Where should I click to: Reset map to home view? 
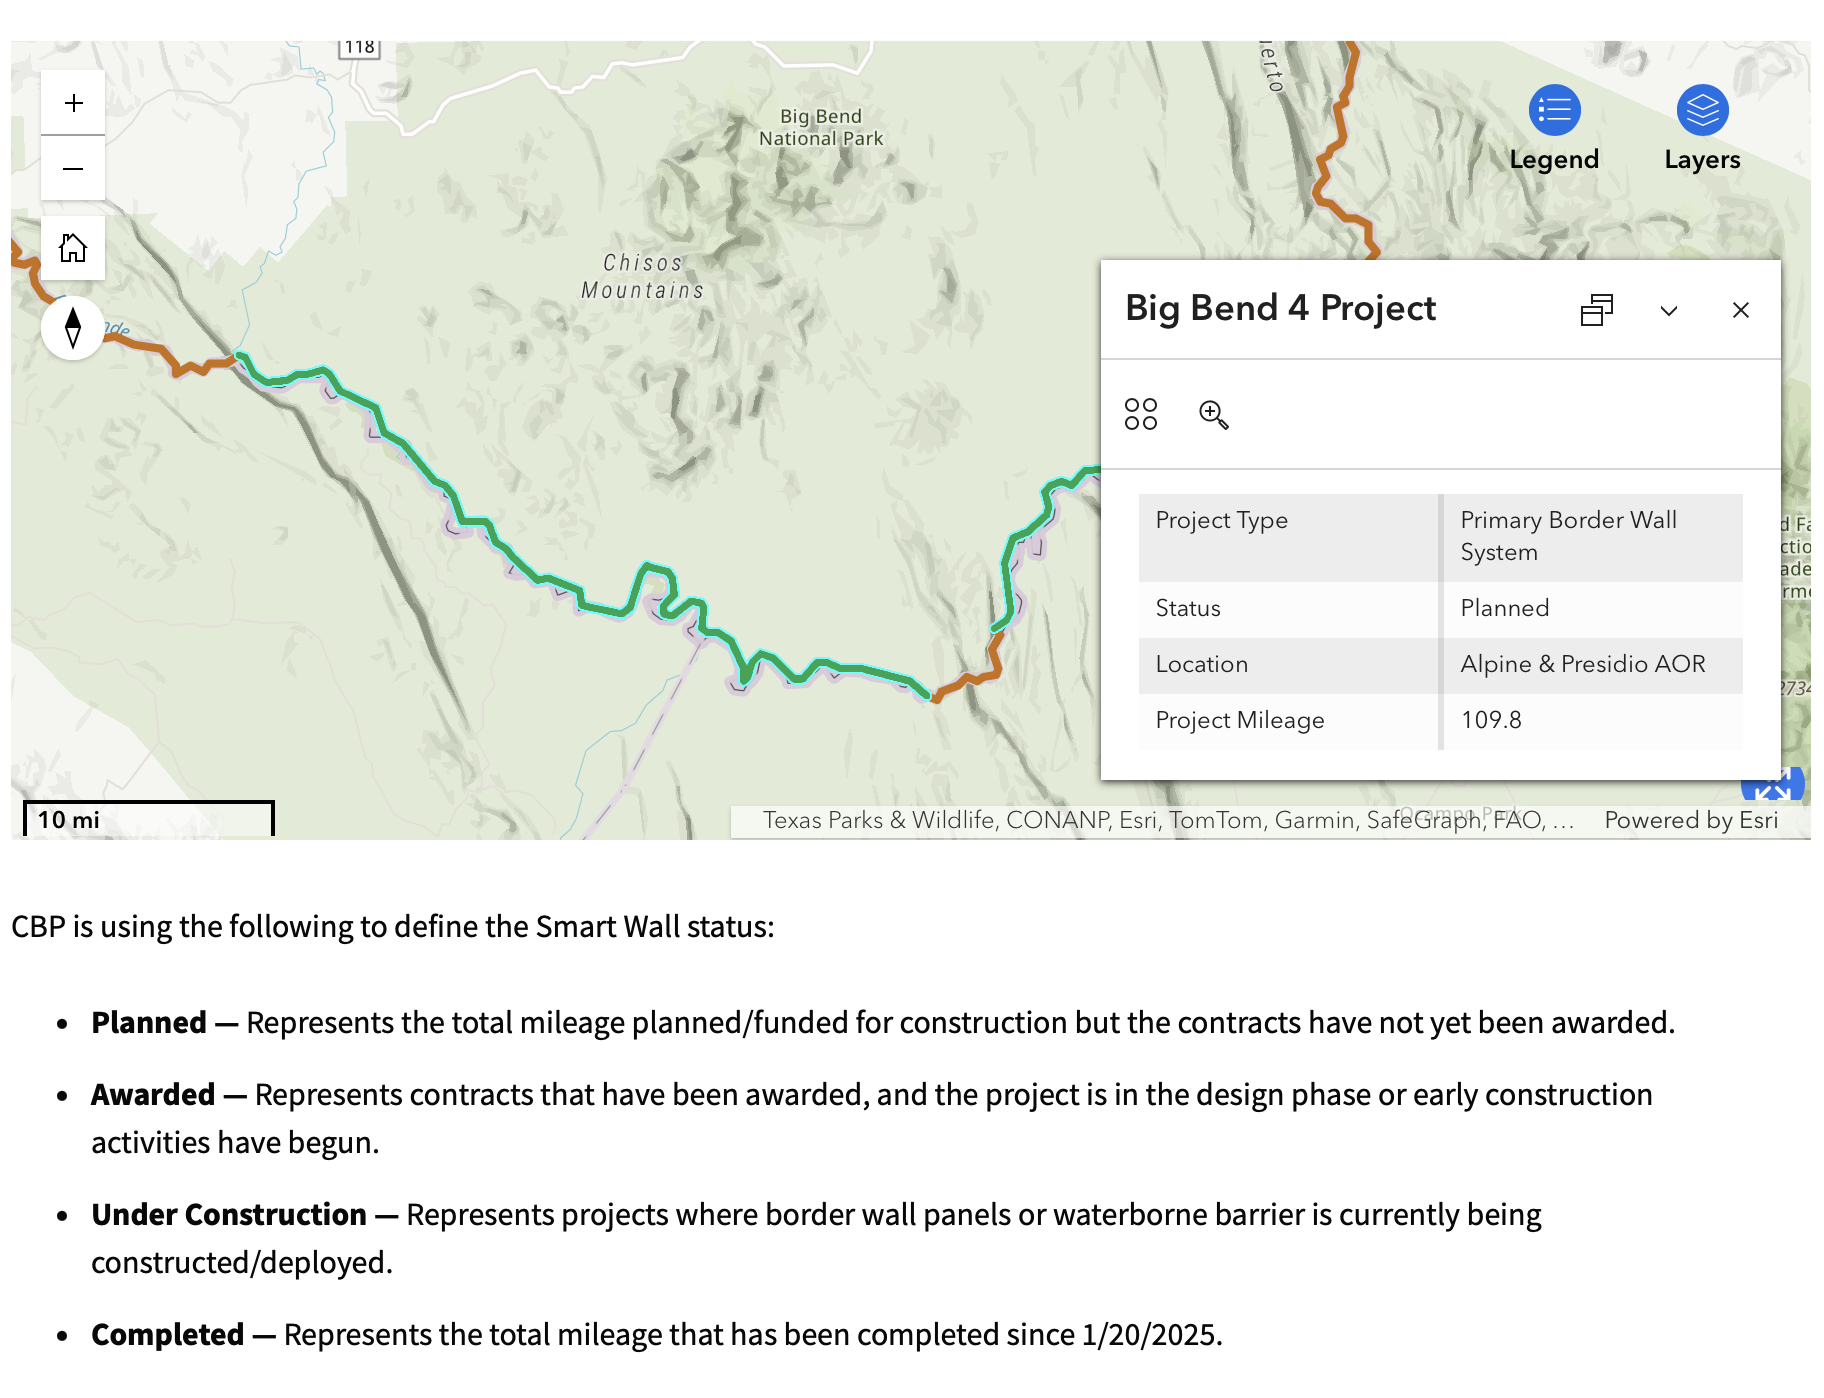pos(73,248)
